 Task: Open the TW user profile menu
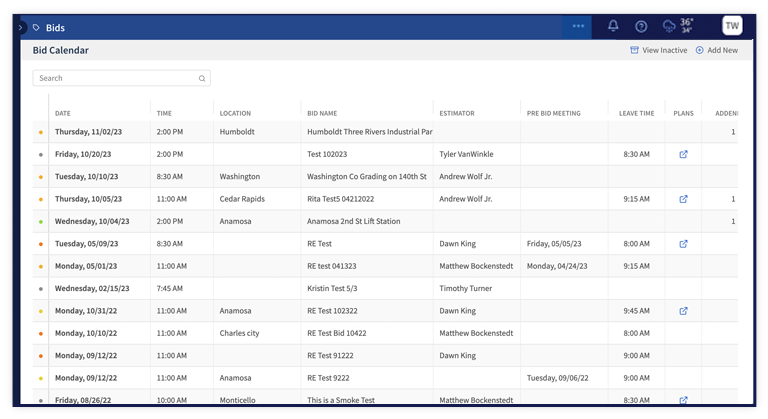click(732, 26)
